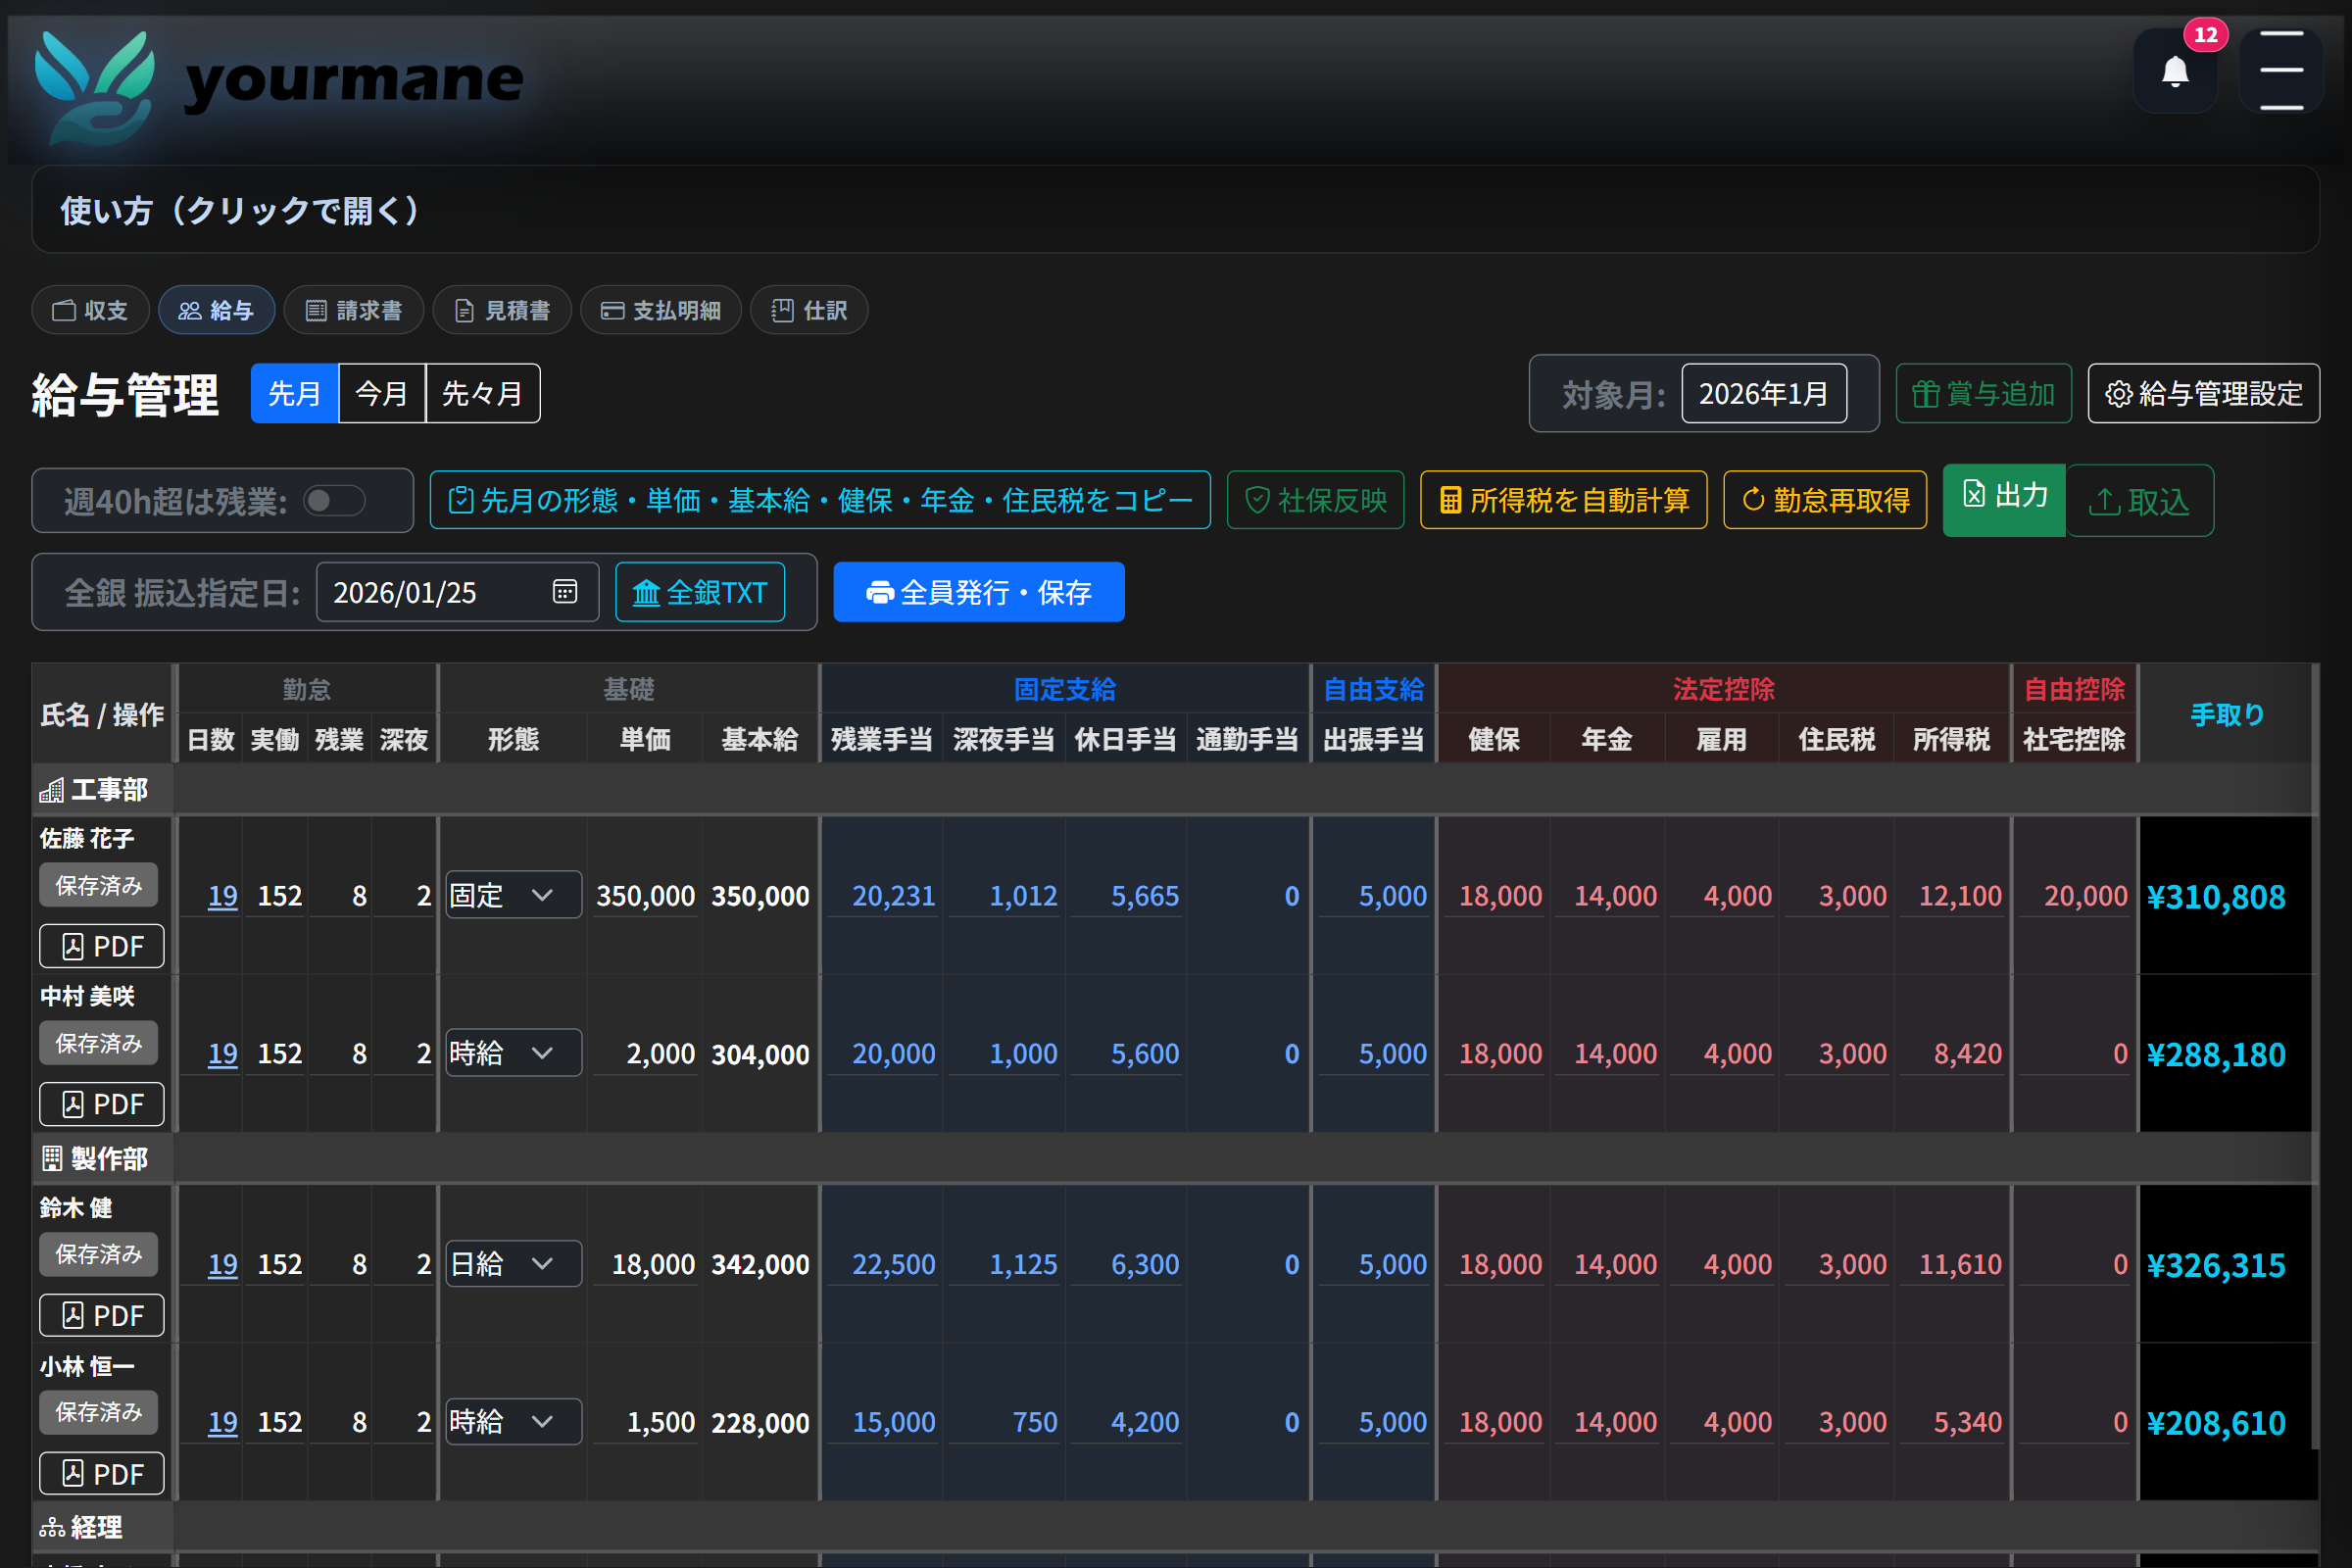Download 佐藤 花子's PDF payslip
Image resolution: width=2352 pixels, height=1568 pixels.
(x=102, y=946)
